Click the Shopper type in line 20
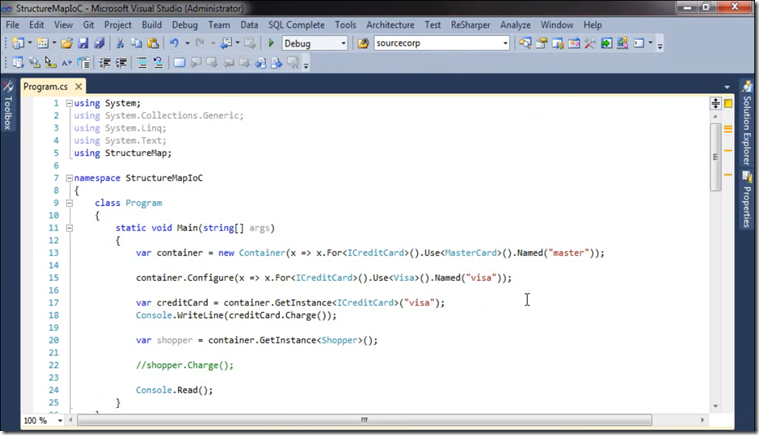The width and height of the screenshot is (759, 435). tap(339, 340)
